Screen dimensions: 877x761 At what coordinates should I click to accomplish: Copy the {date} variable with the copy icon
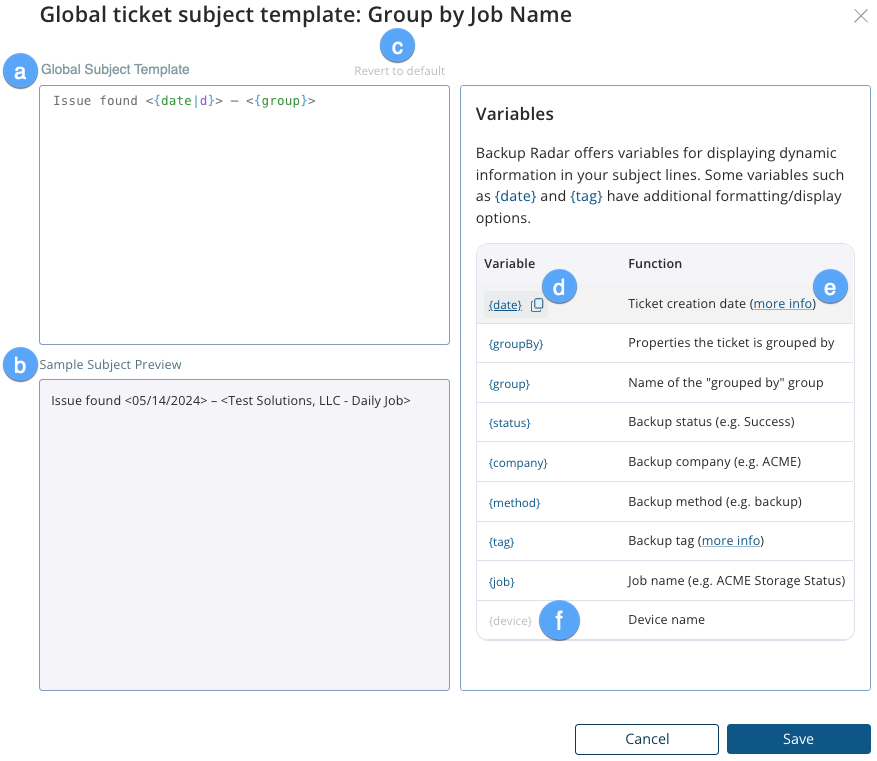[x=537, y=305]
